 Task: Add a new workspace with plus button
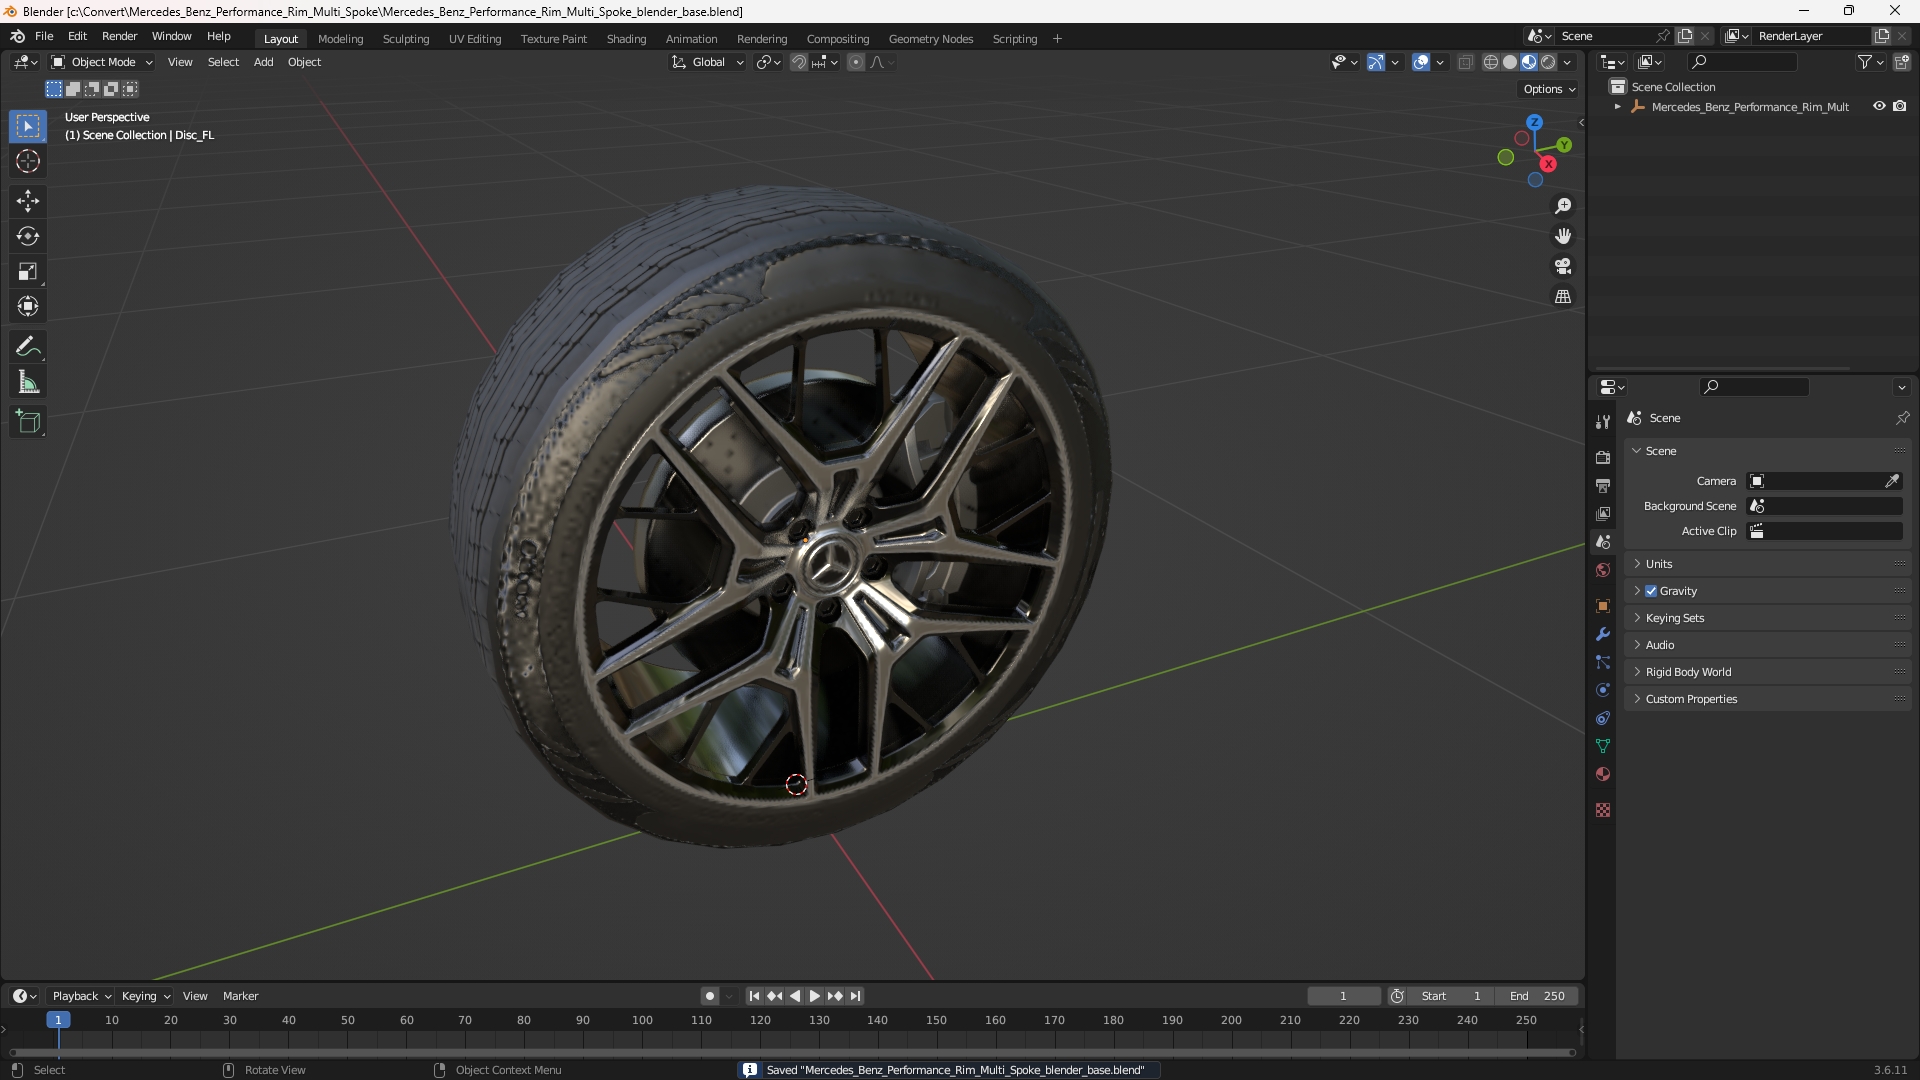pos(1057,39)
